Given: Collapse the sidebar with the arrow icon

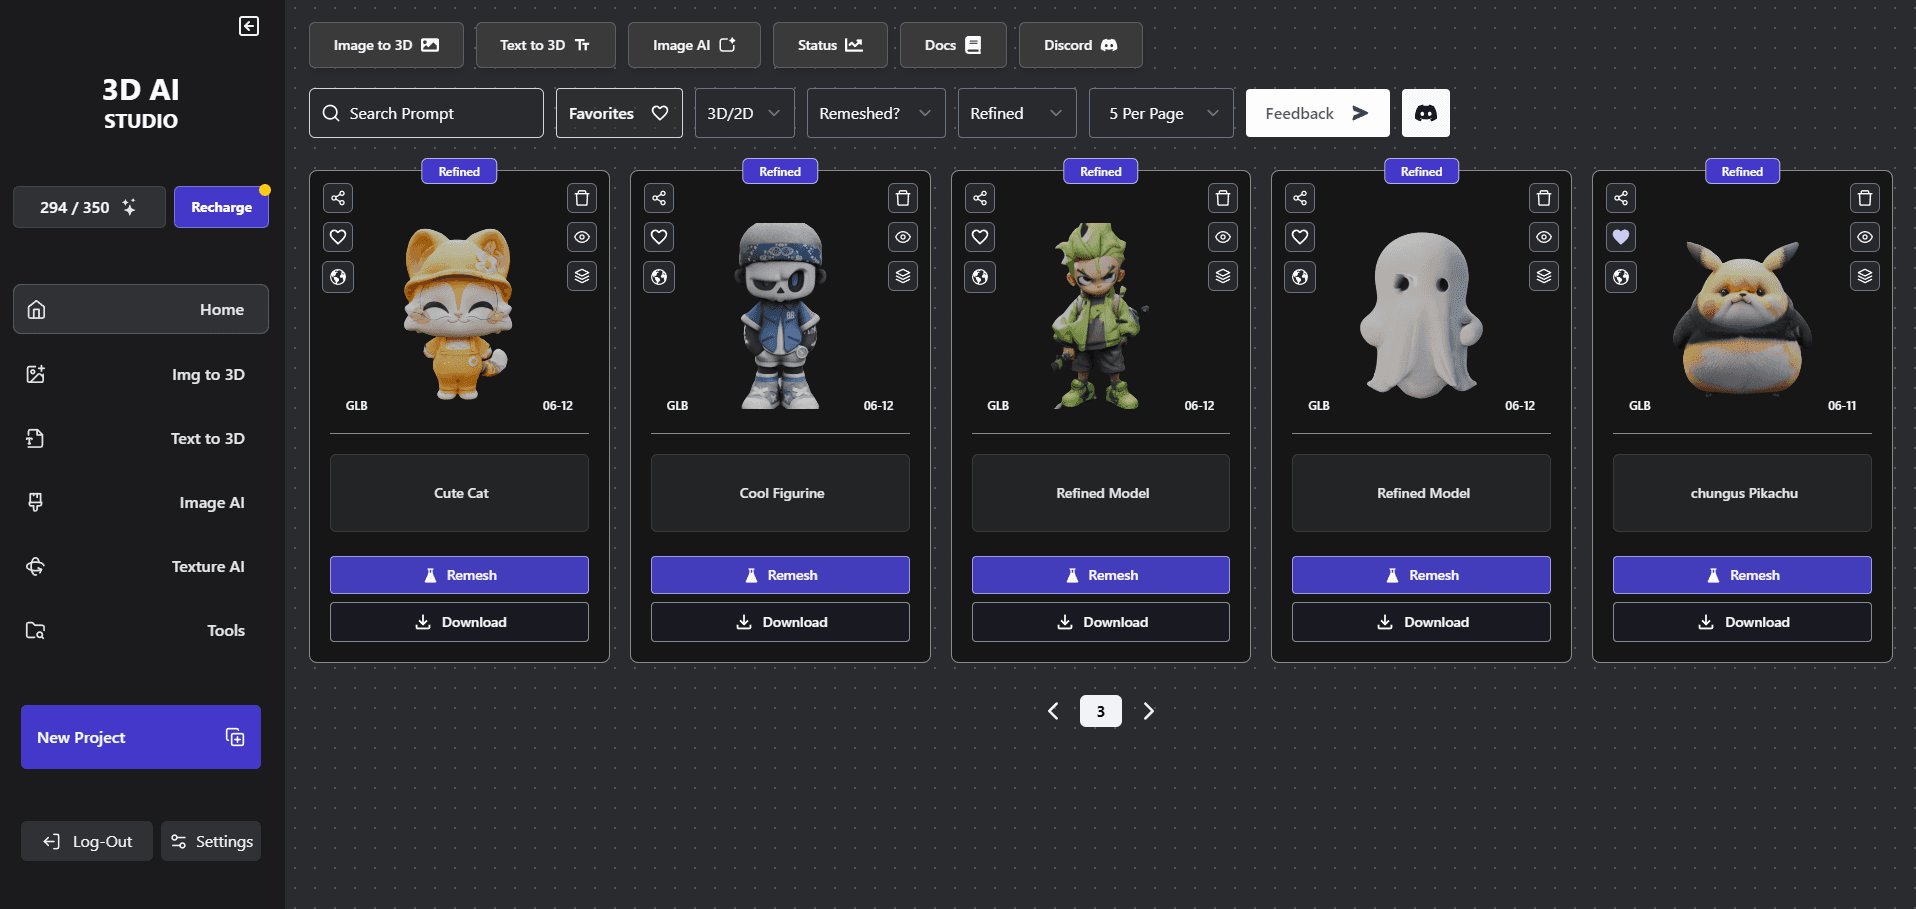Looking at the screenshot, I should click(x=249, y=26).
